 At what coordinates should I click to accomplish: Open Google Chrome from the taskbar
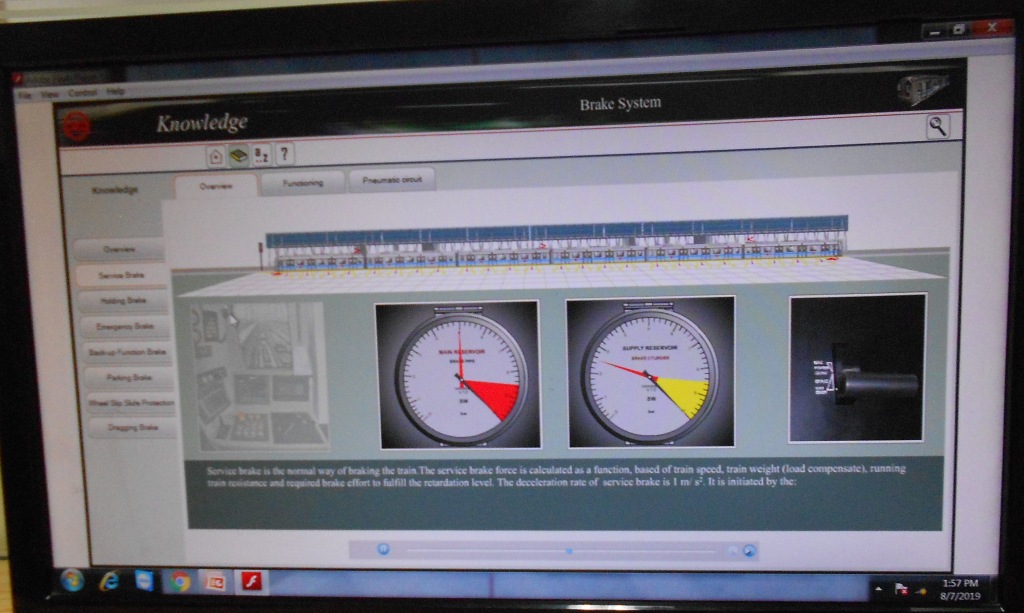click(x=180, y=581)
